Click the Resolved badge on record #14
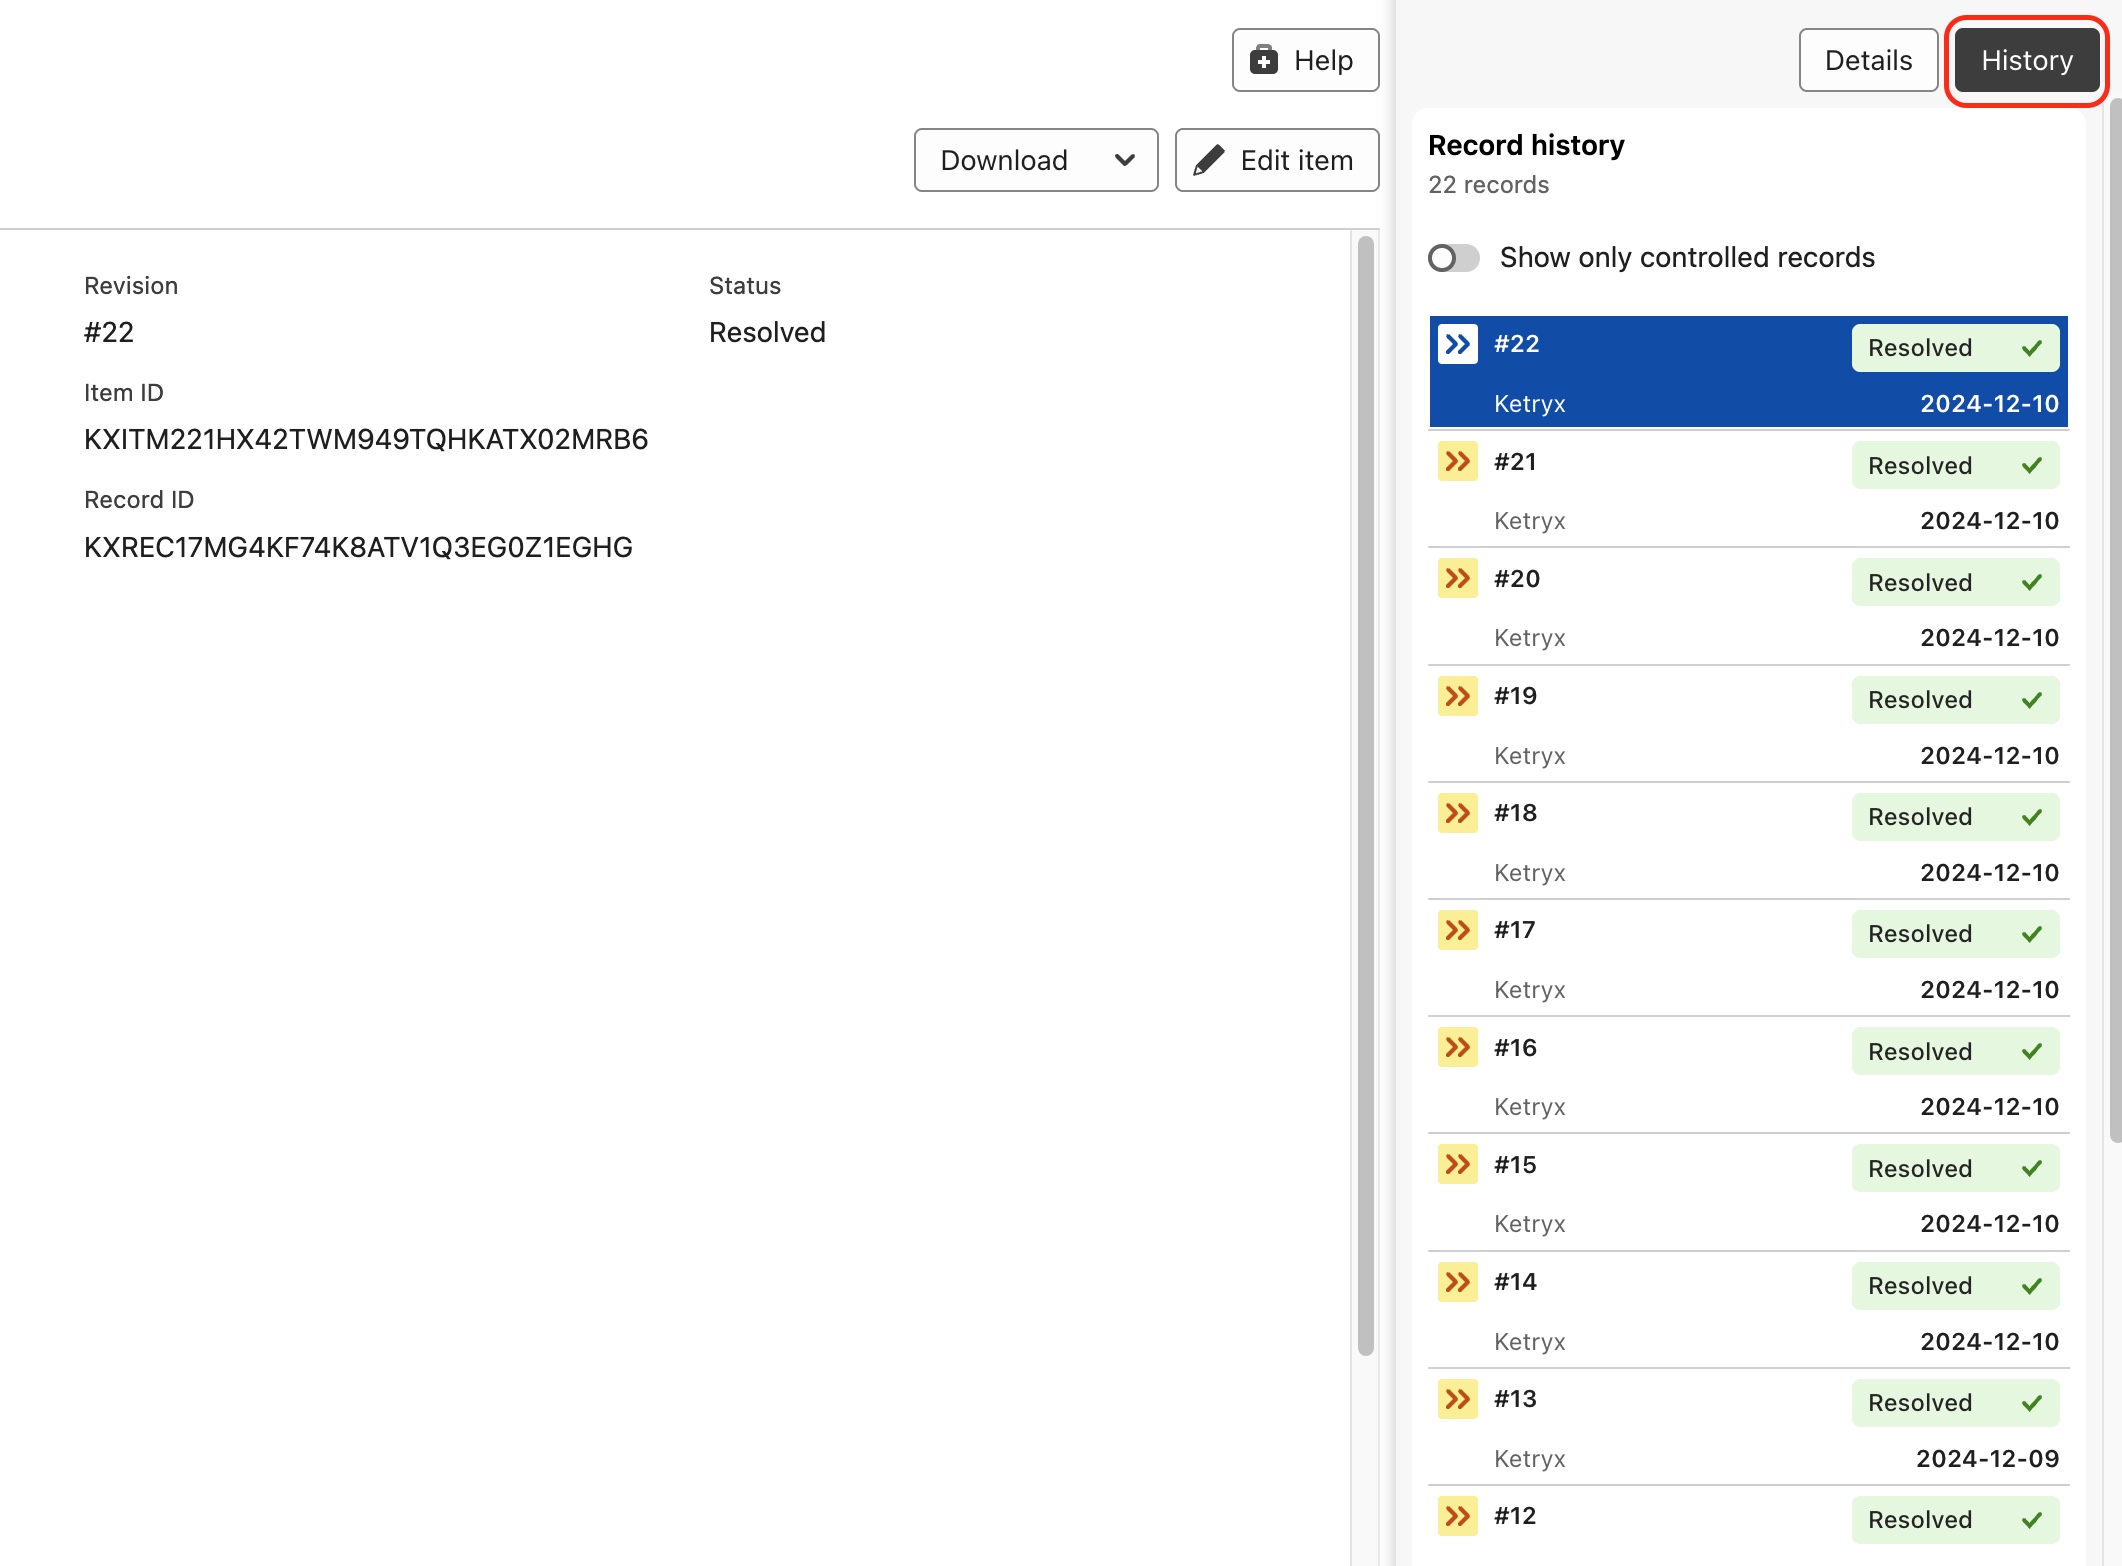 tap(1955, 1286)
